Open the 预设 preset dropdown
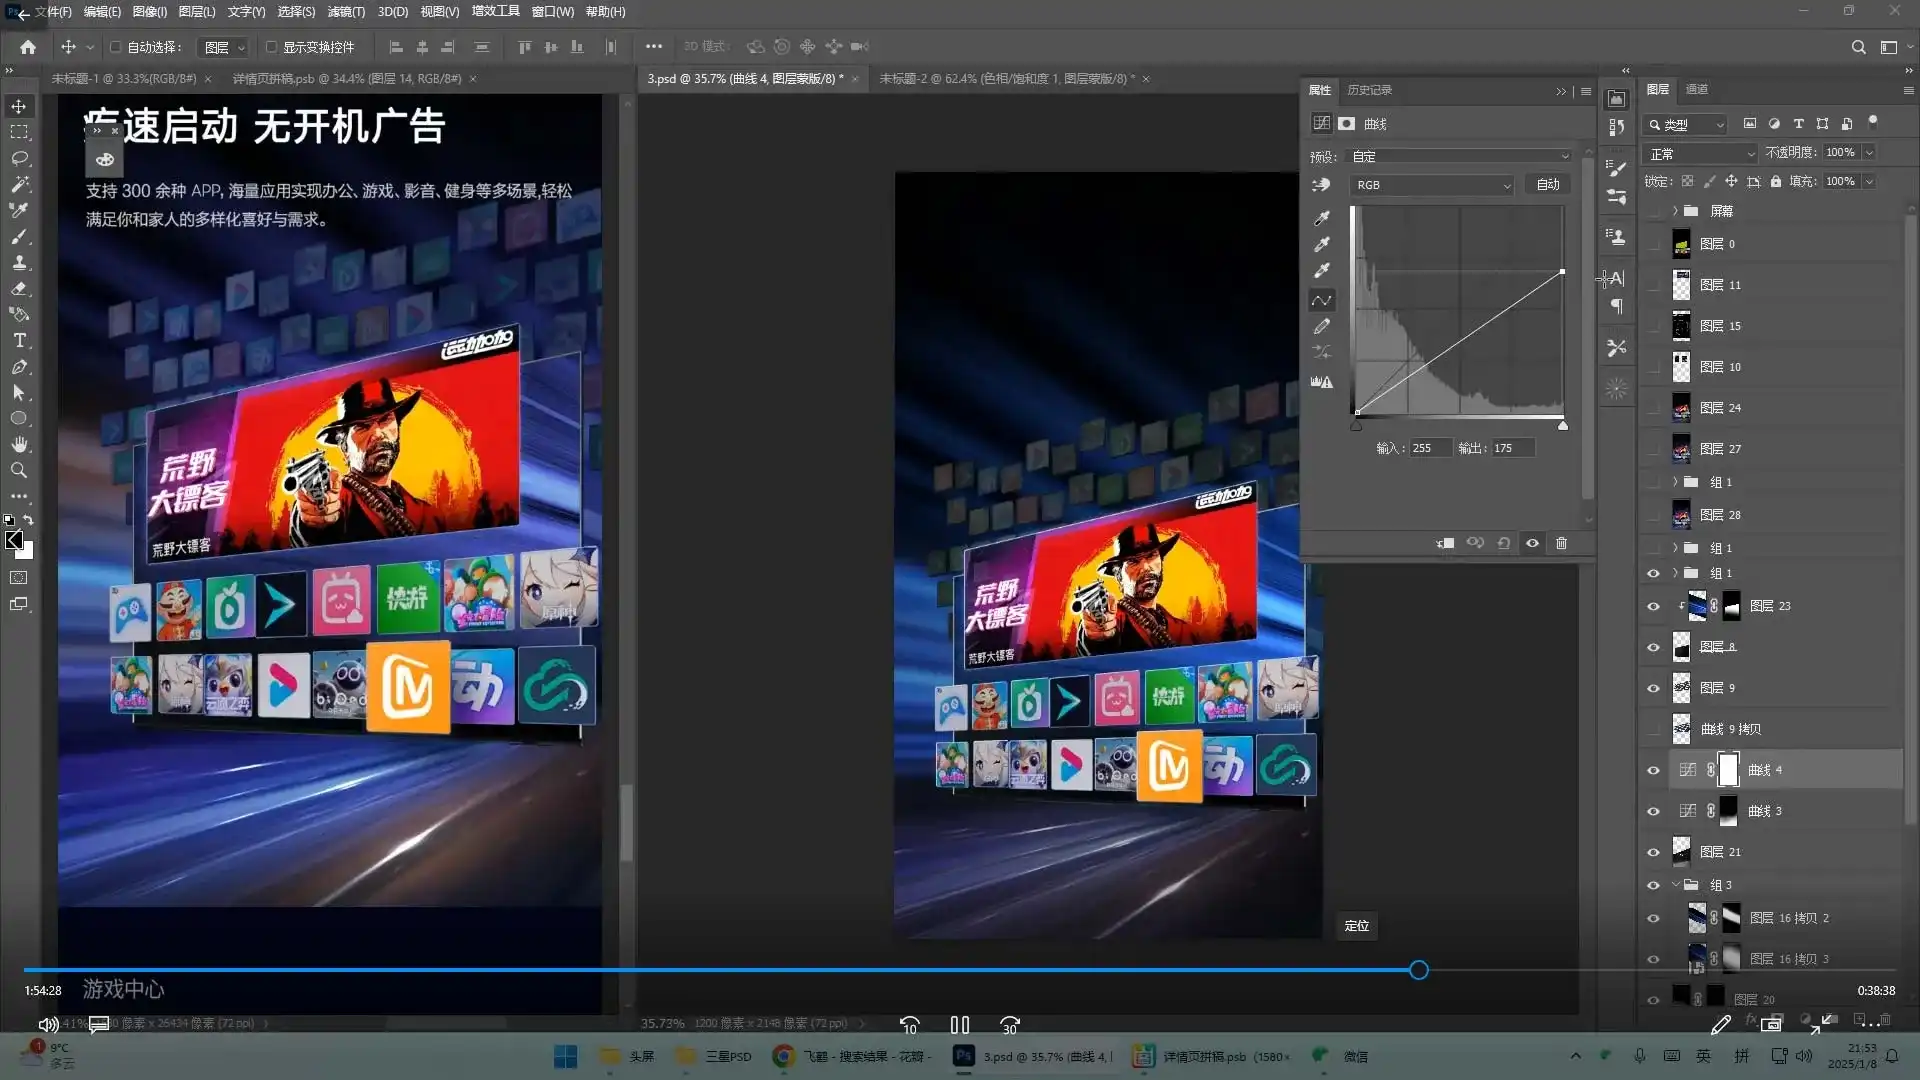Screen dimensions: 1920x1080 coord(1460,156)
